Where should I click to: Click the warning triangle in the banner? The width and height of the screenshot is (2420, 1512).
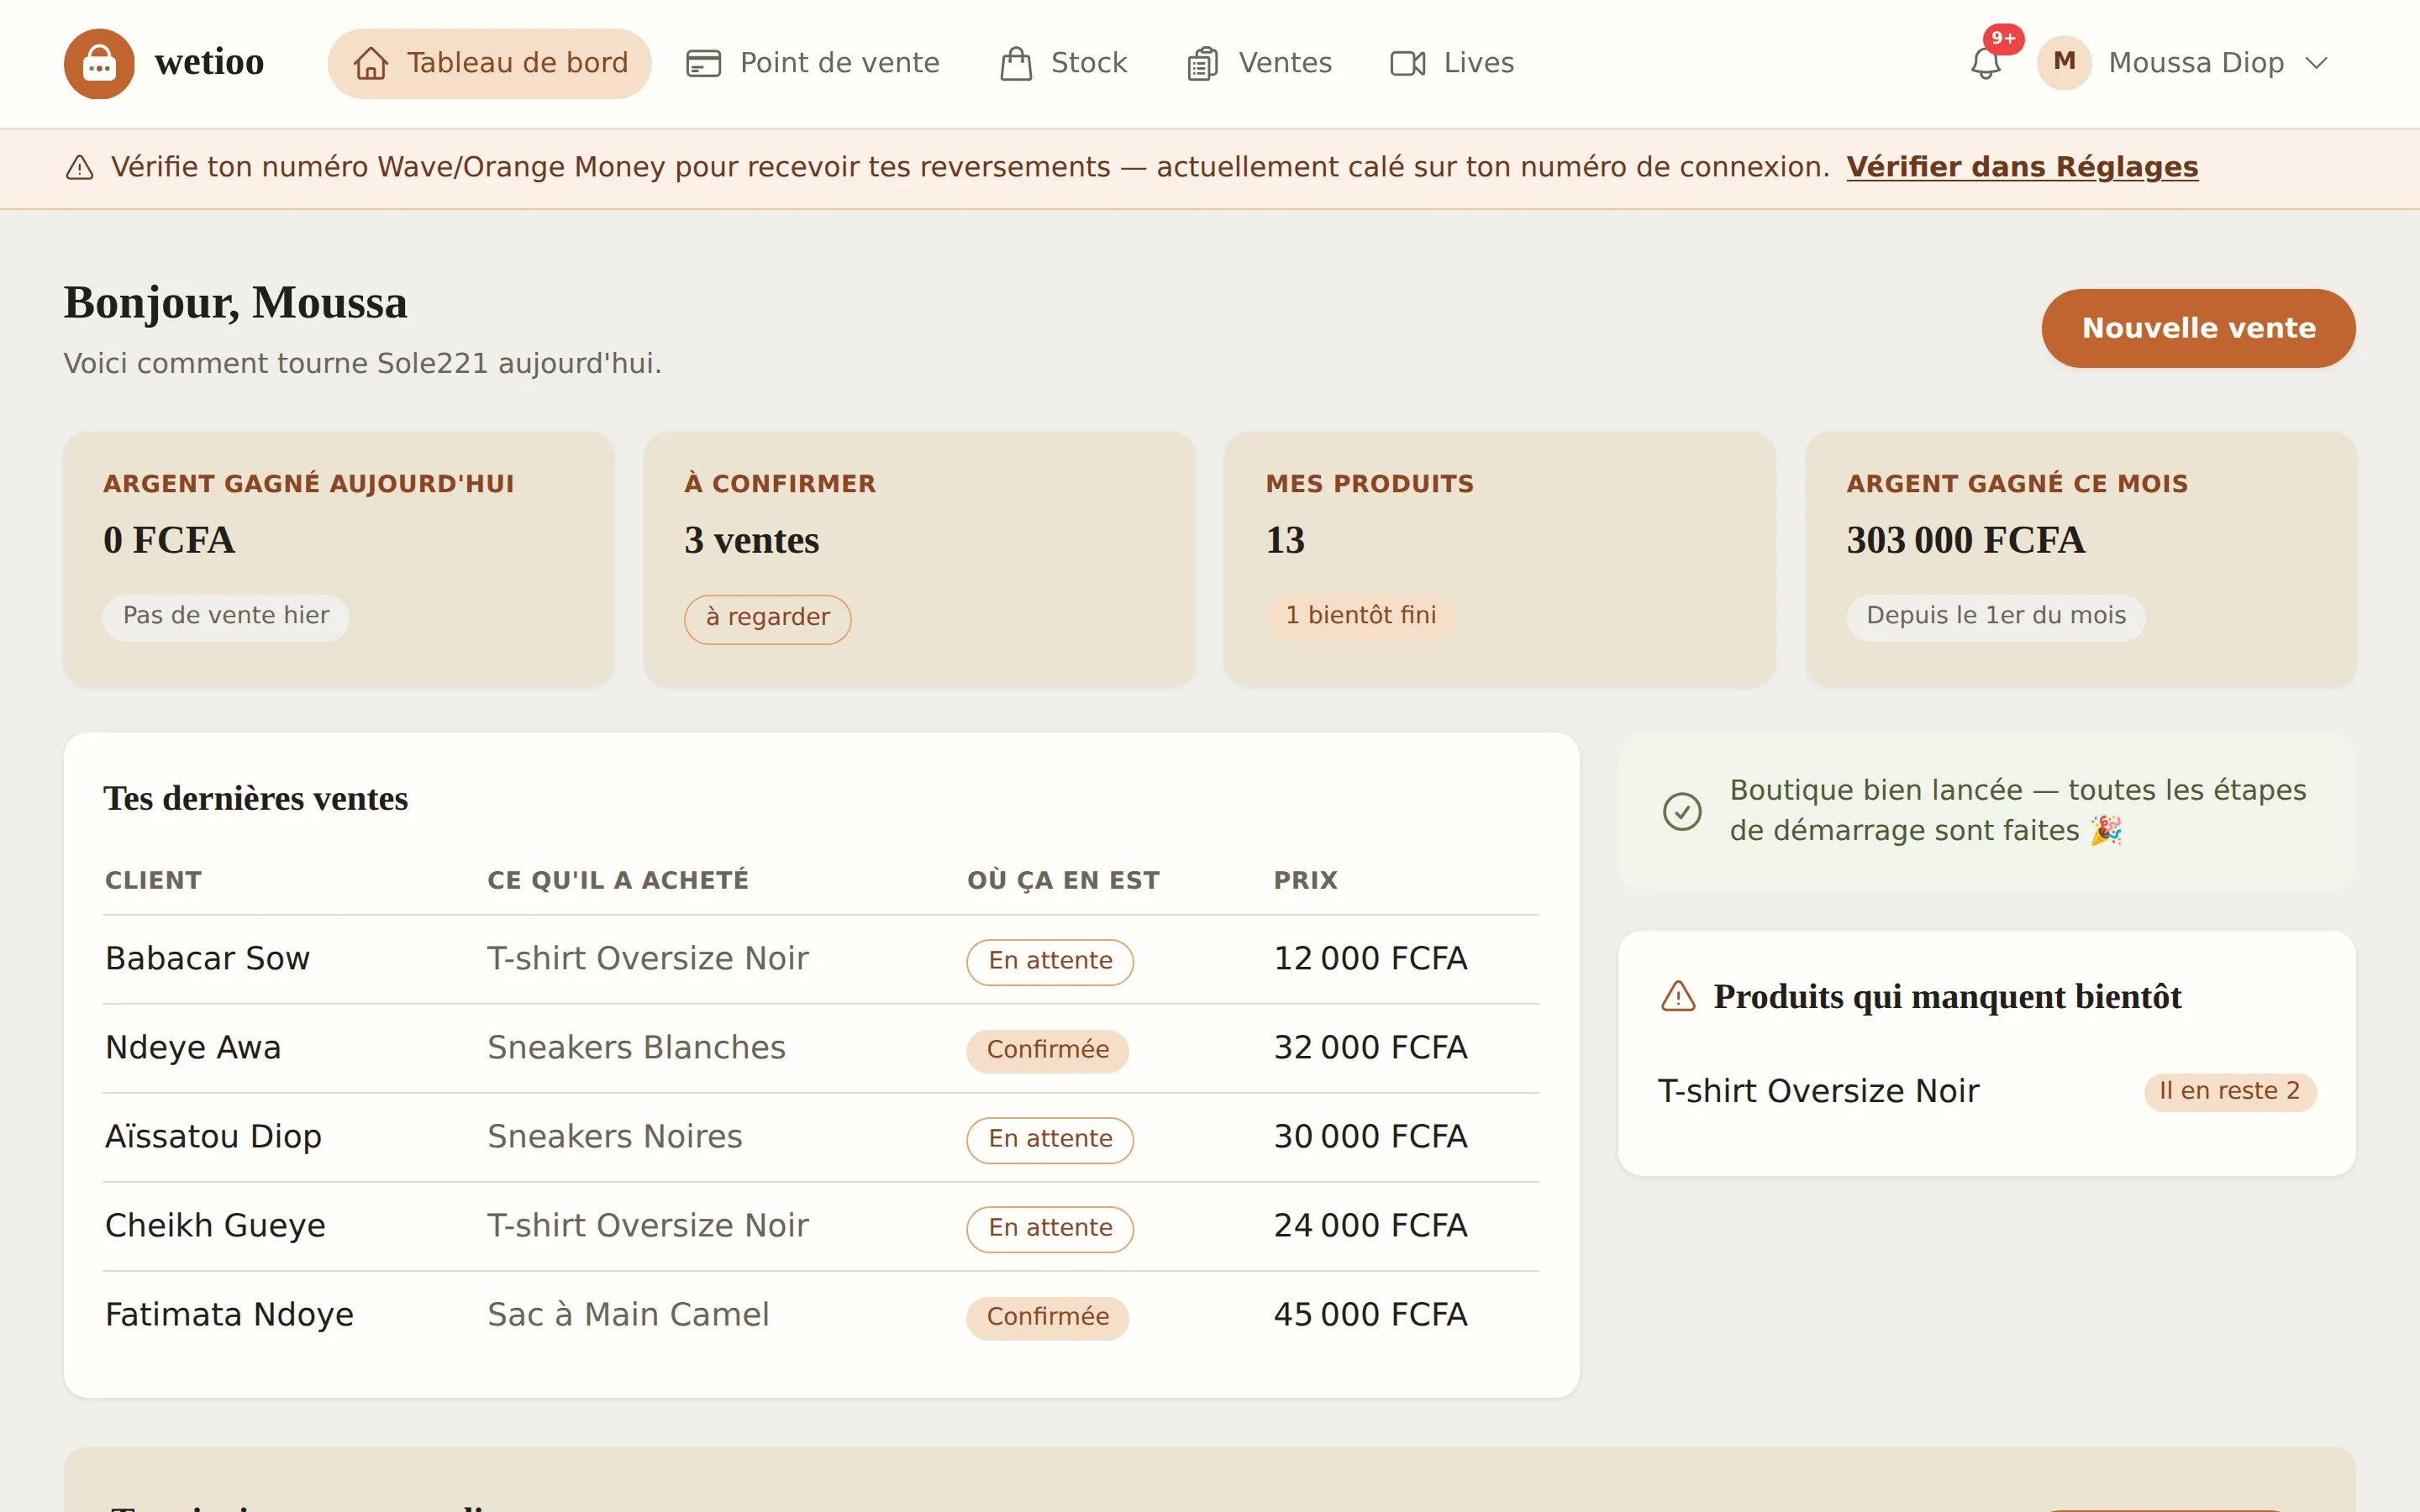(x=80, y=167)
